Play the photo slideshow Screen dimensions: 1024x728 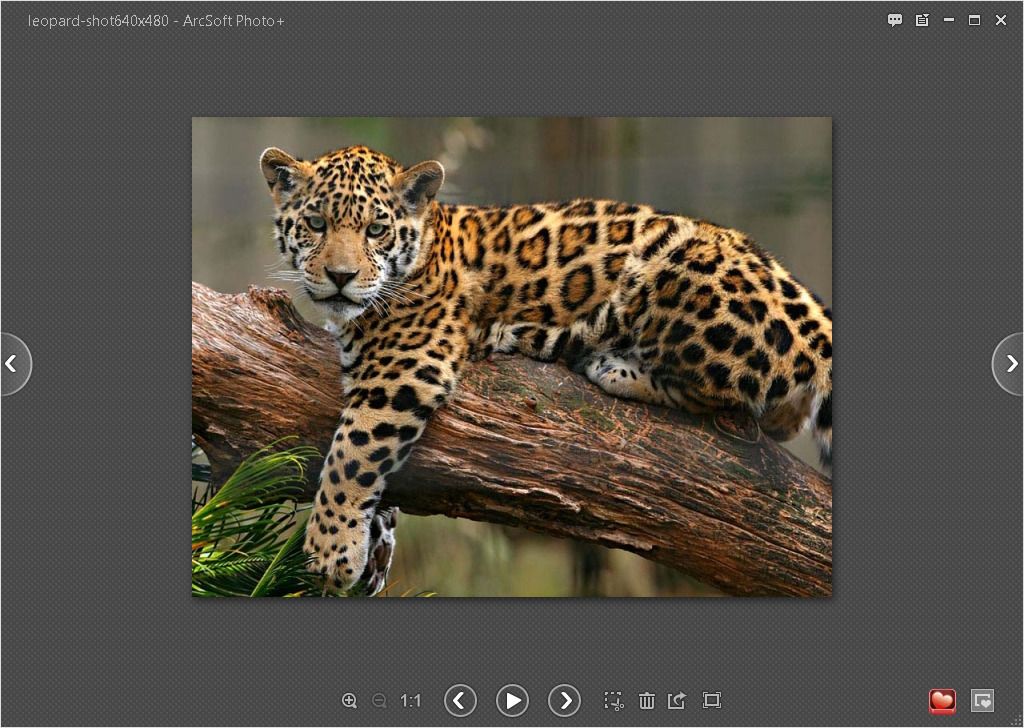coord(512,700)
